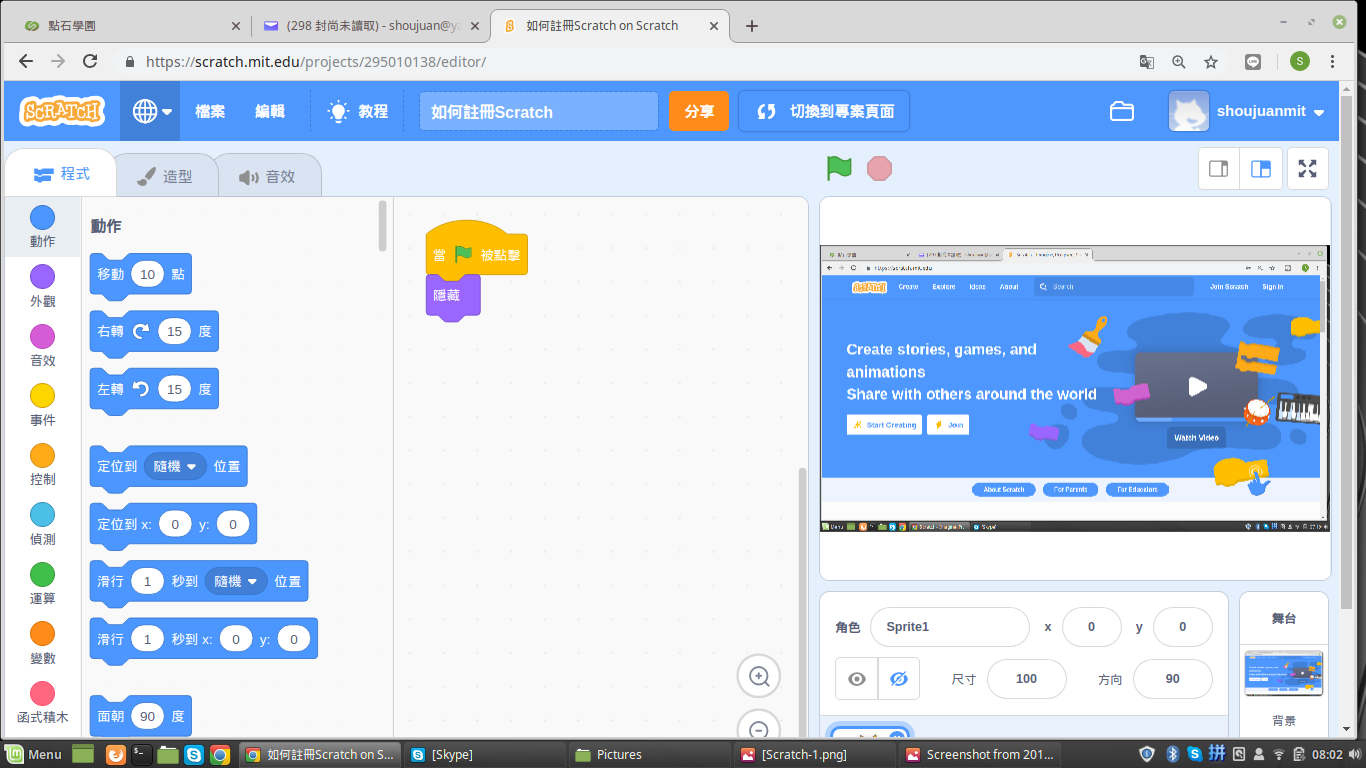Select the 函式積木 block category

[x=42, y=703]
